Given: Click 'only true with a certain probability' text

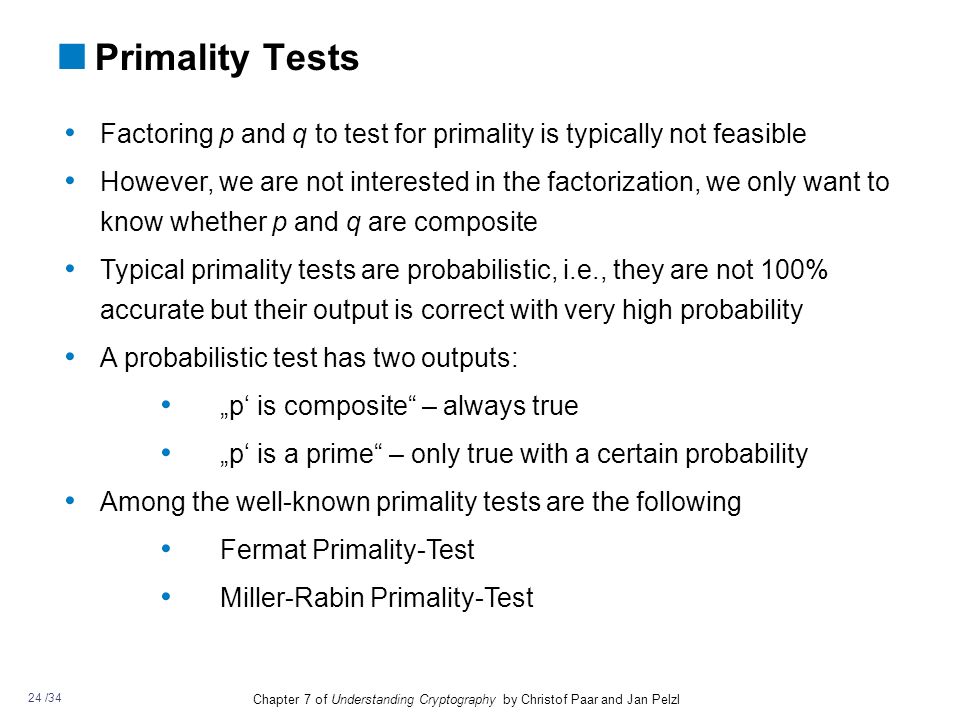Looking at the screenshot, I should [609, 454].
